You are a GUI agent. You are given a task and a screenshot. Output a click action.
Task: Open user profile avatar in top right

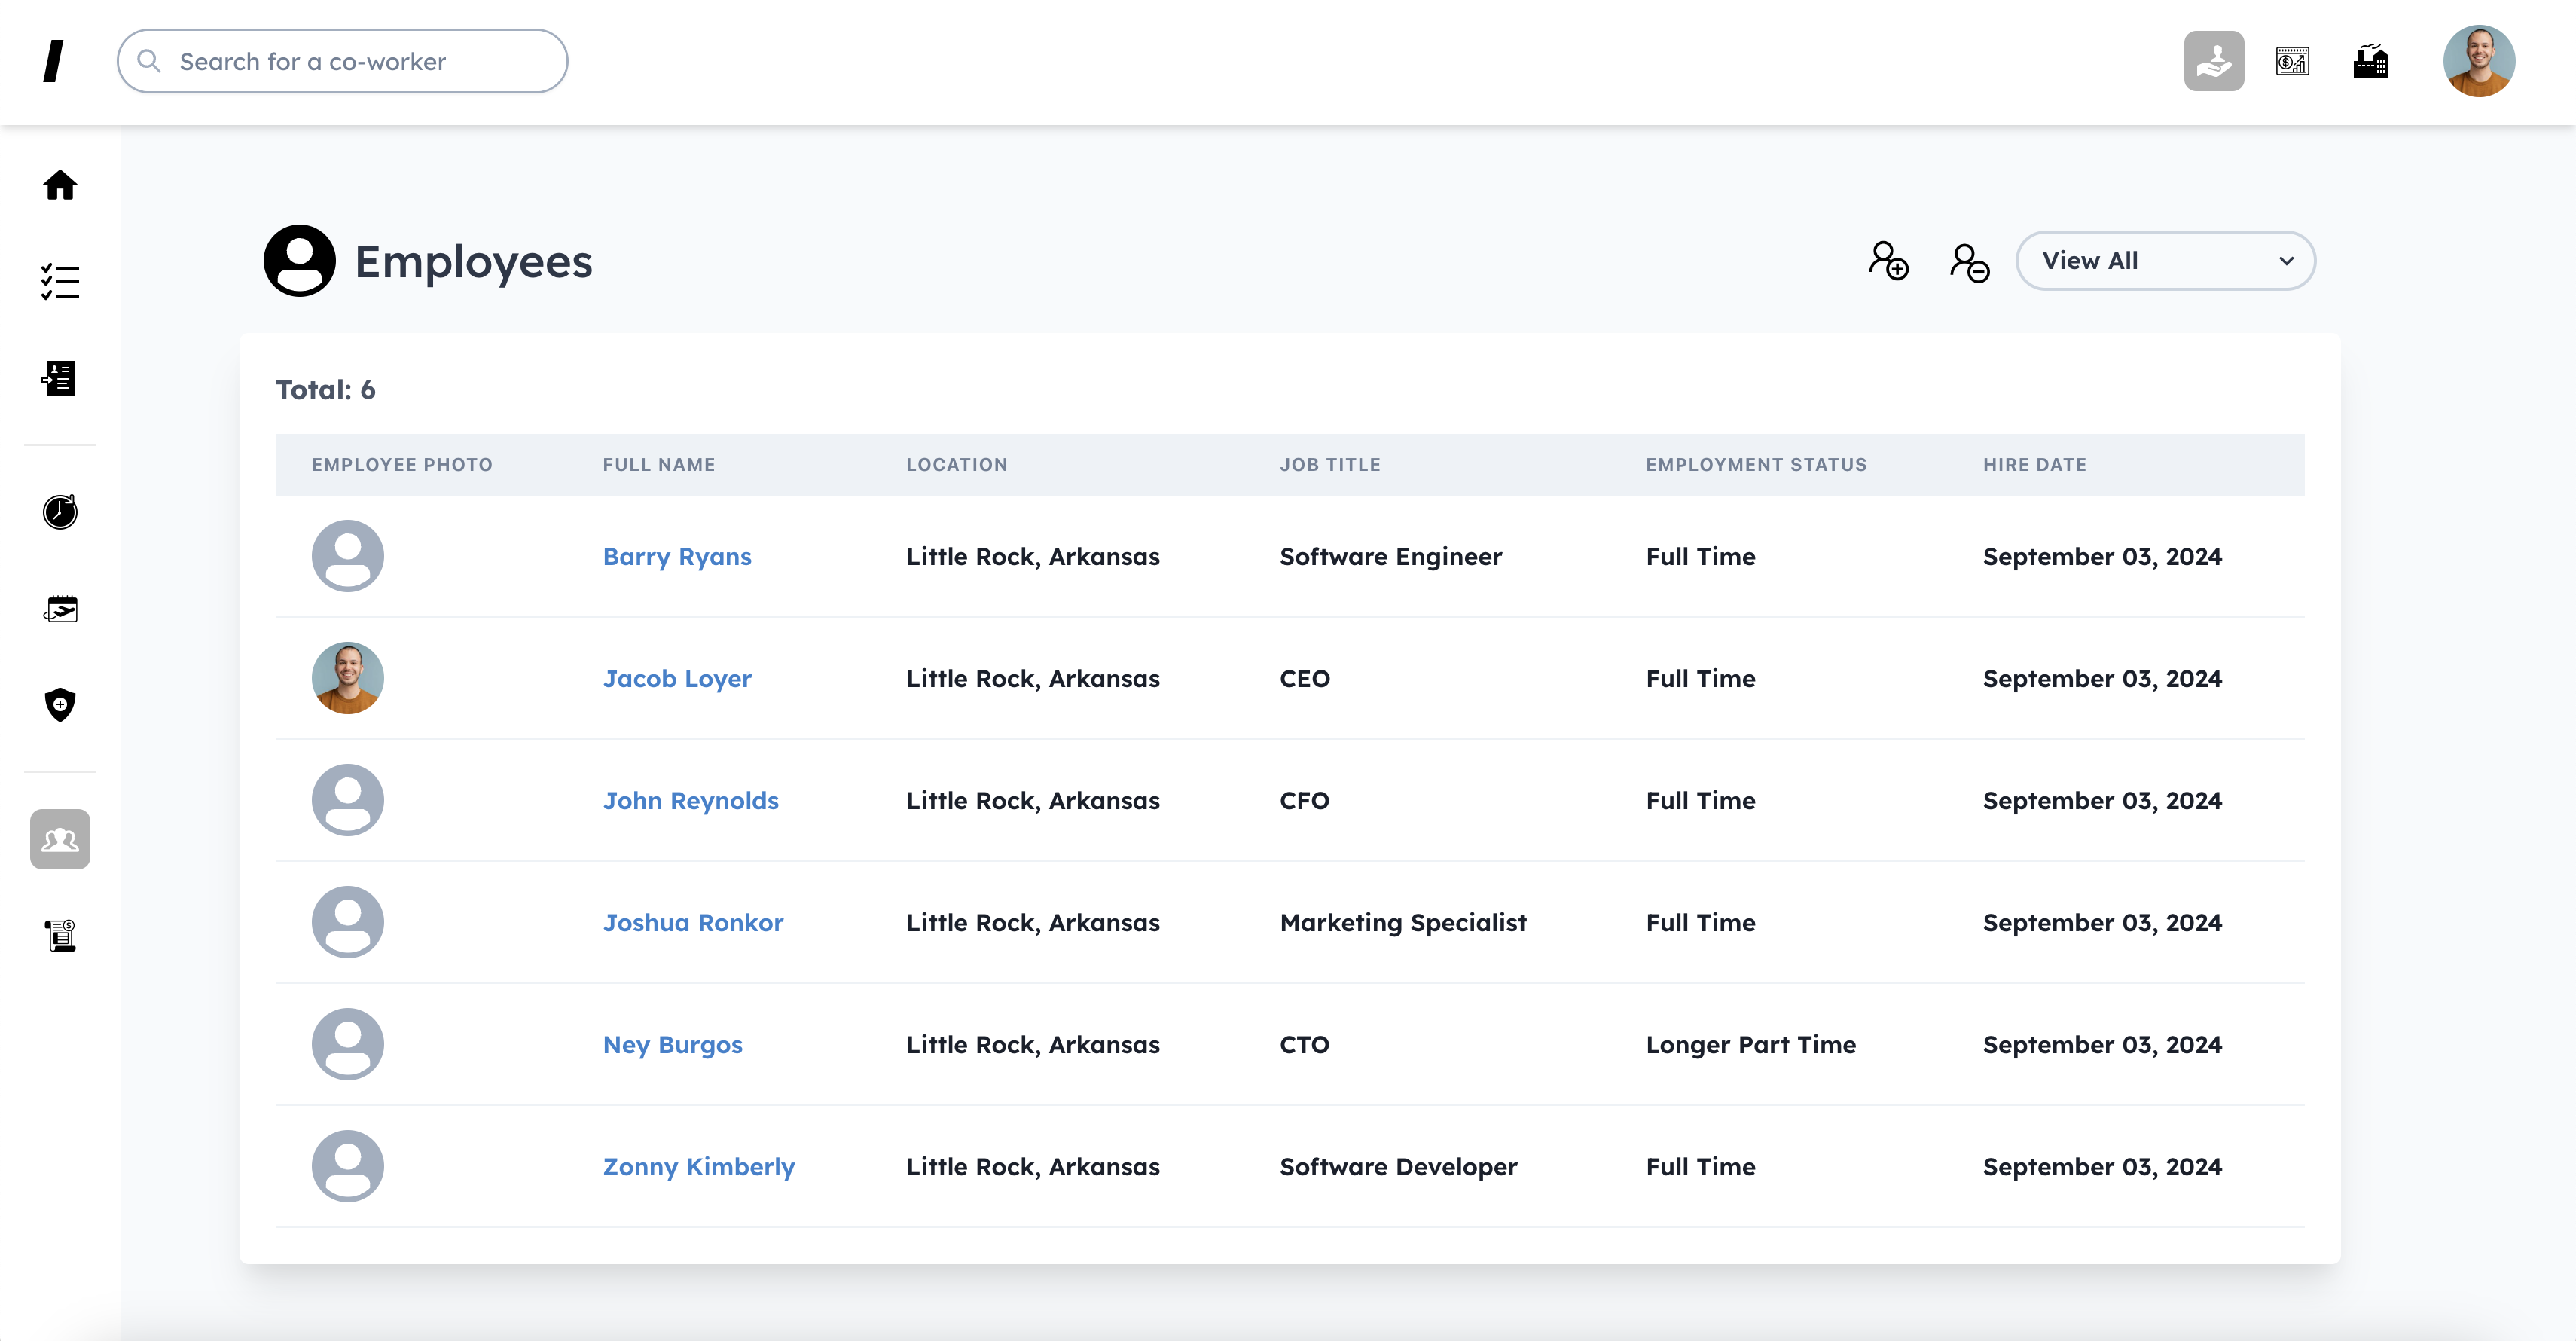click(2478, 62)
